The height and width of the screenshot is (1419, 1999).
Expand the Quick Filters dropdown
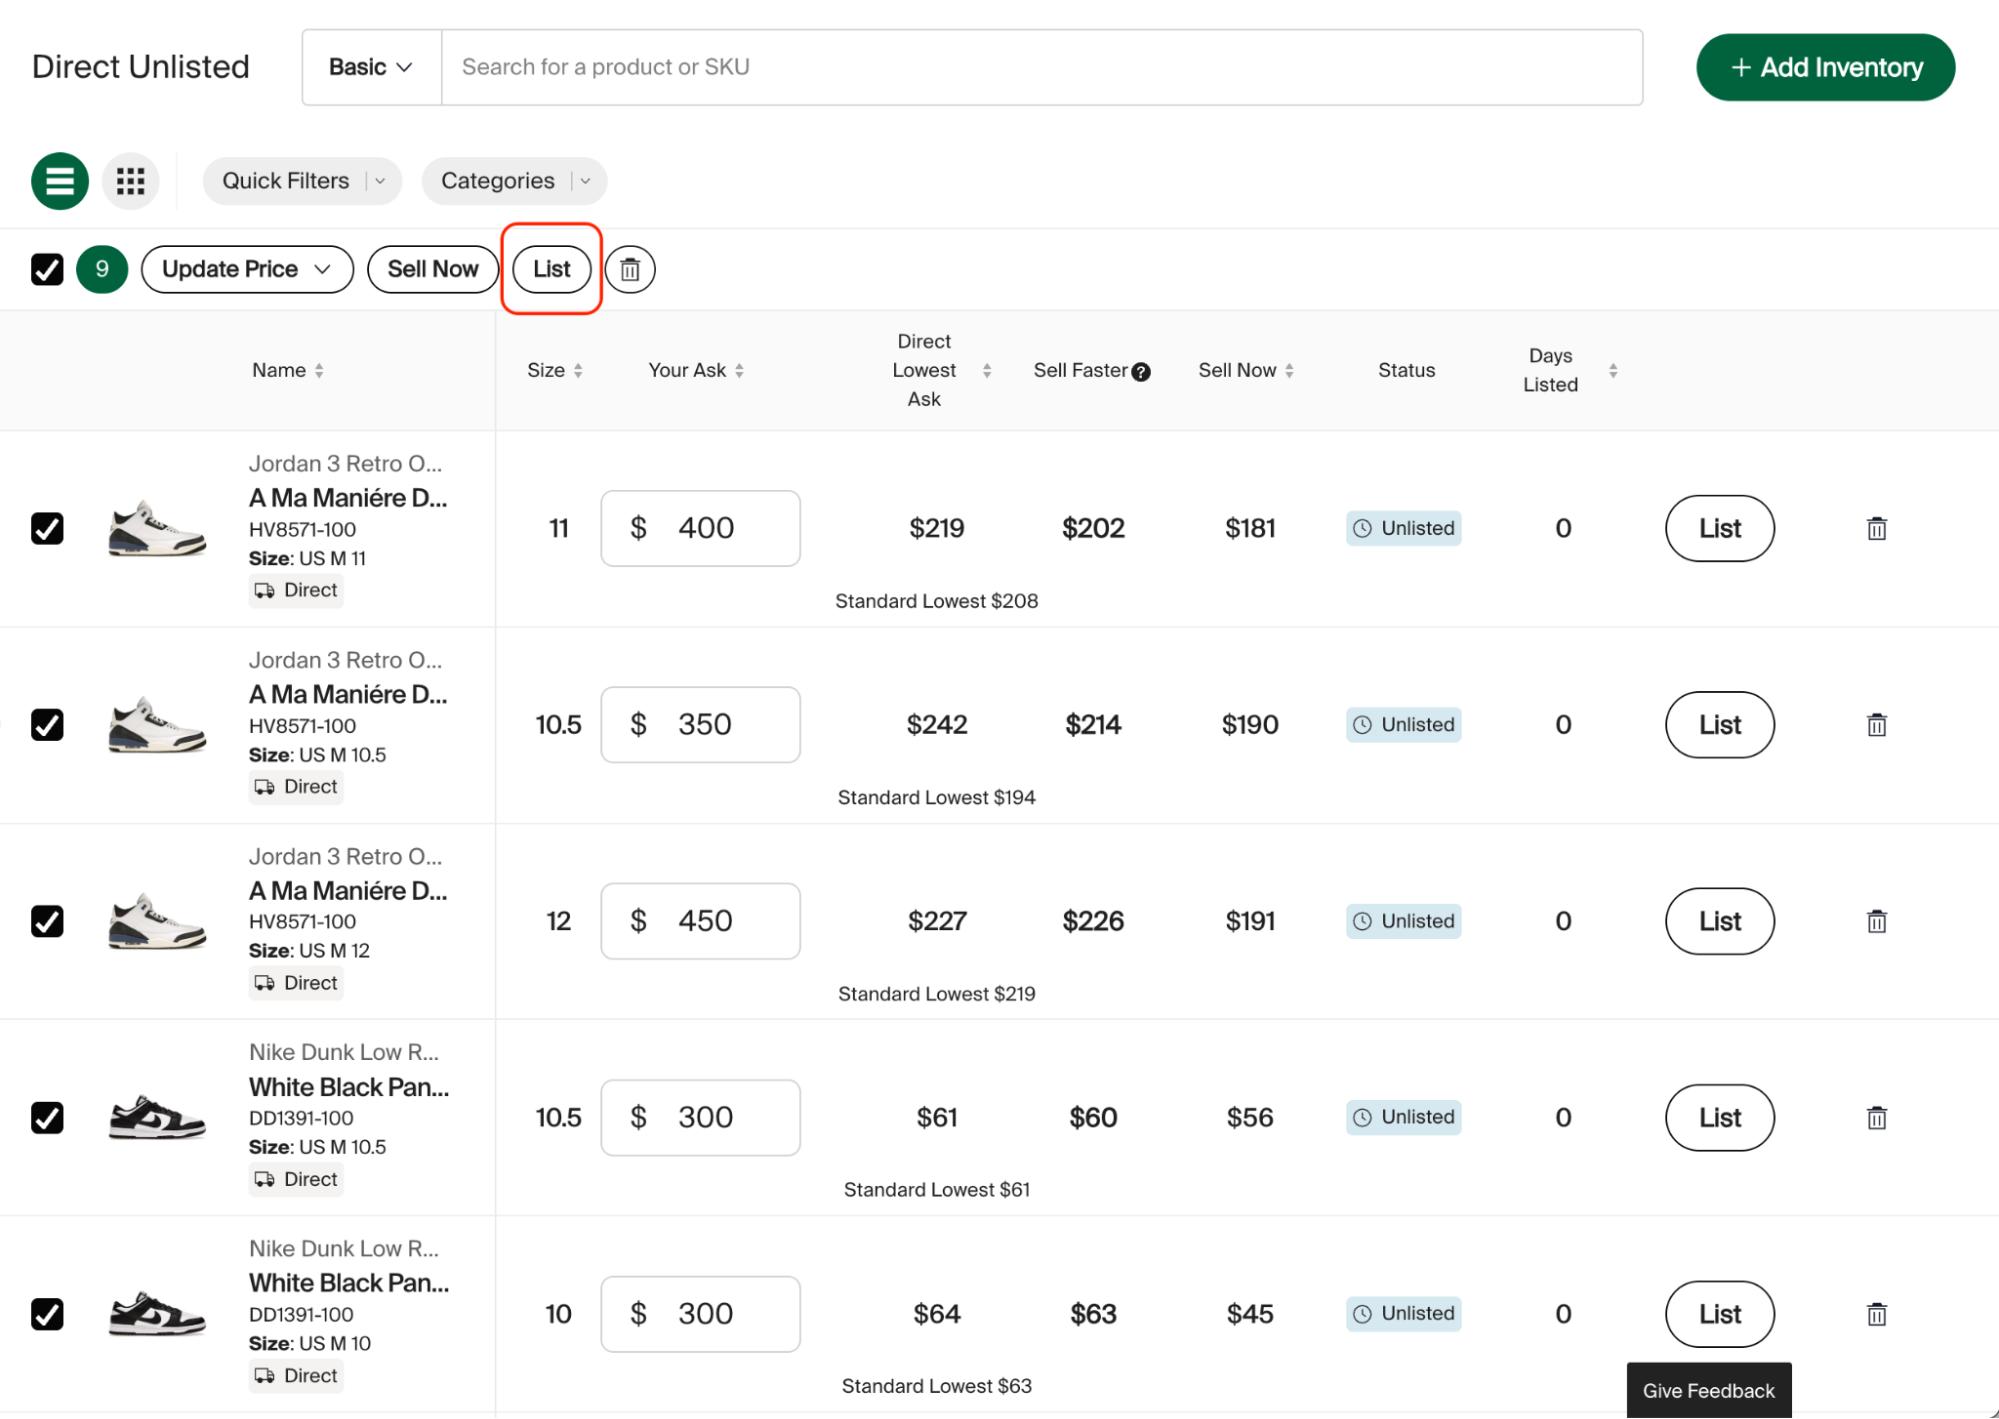[x=302, y=181]
